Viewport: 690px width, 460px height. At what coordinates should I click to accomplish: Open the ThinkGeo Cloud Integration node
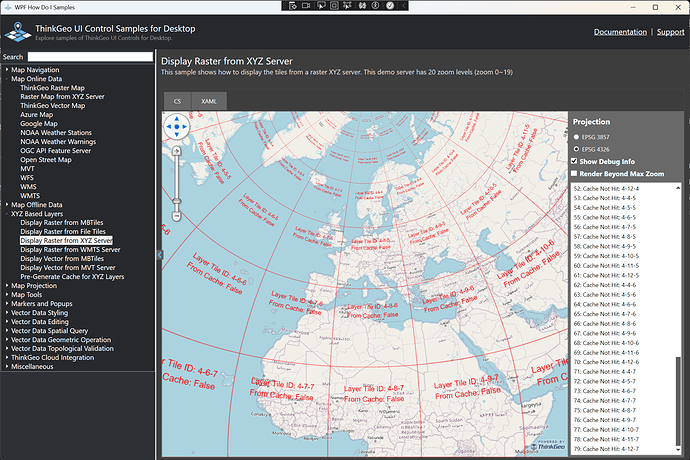click(52, 357)
